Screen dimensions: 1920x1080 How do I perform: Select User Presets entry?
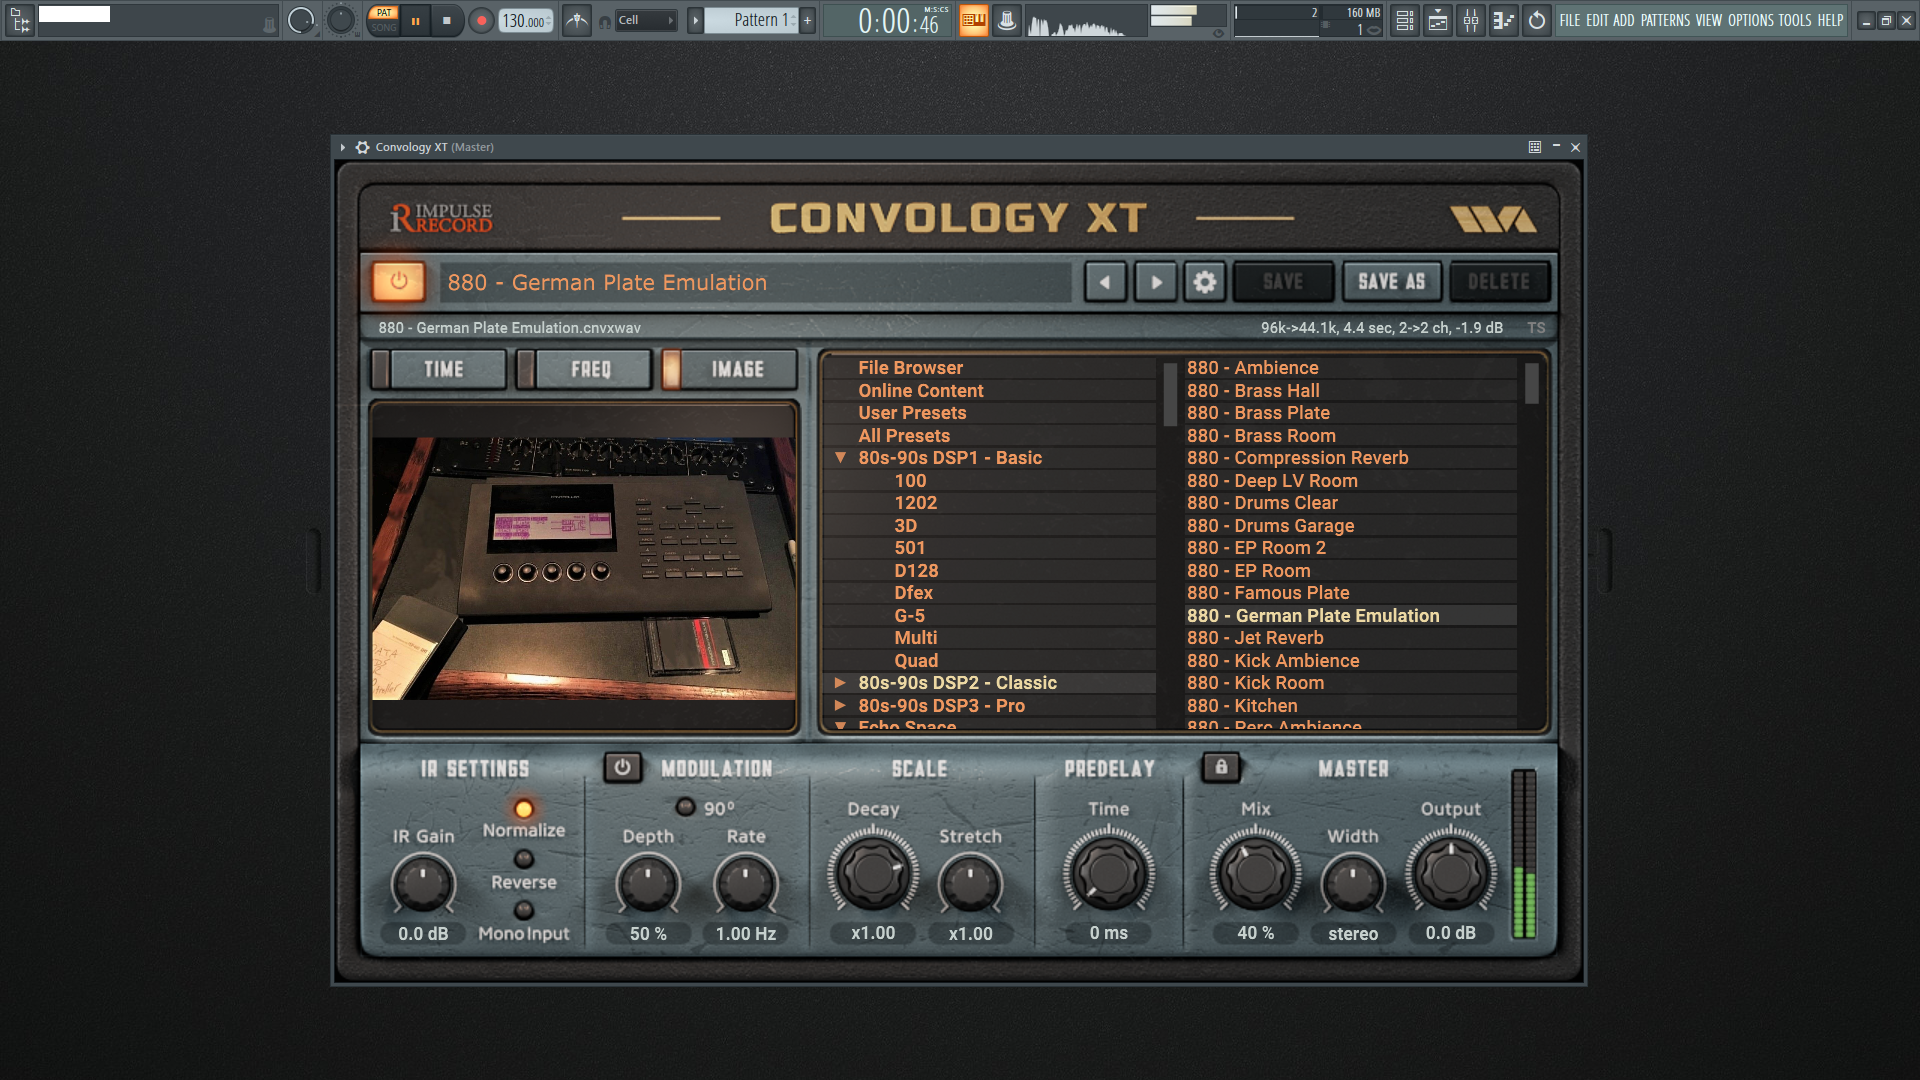tap(912, 413)
